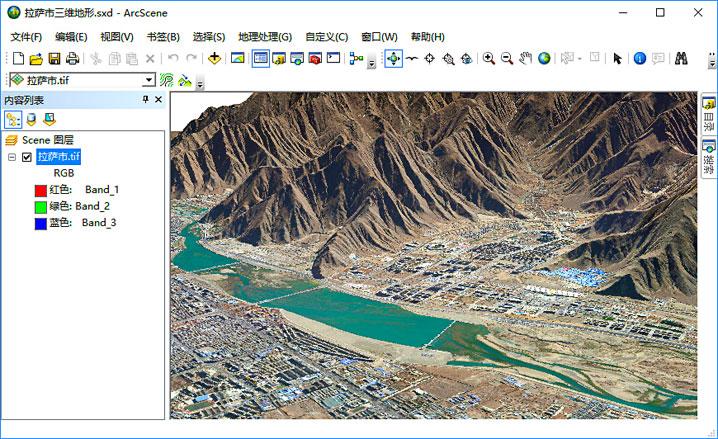Open the Find binoculars tool

[681, 59]
